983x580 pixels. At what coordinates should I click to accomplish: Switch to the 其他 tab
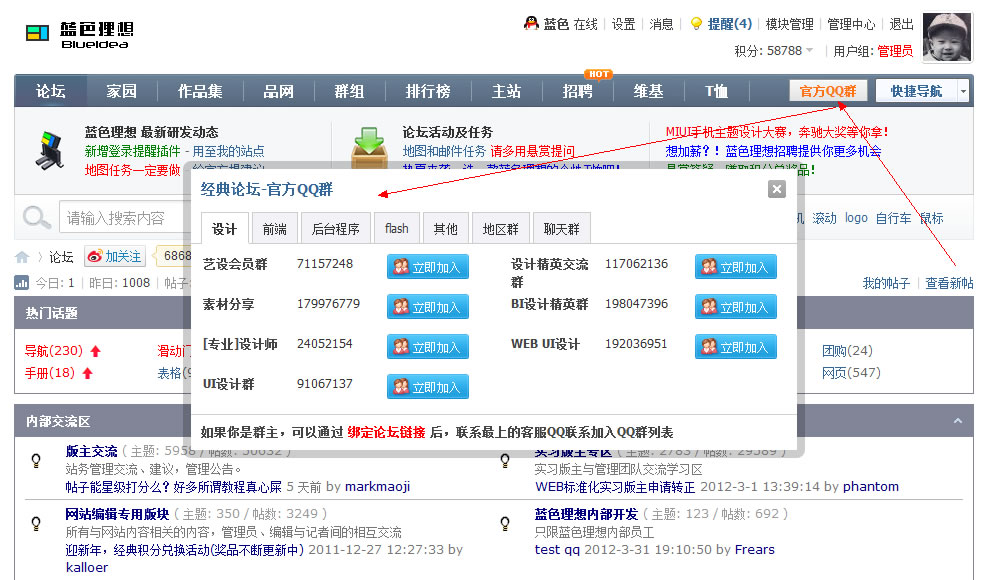pos(446,229)
